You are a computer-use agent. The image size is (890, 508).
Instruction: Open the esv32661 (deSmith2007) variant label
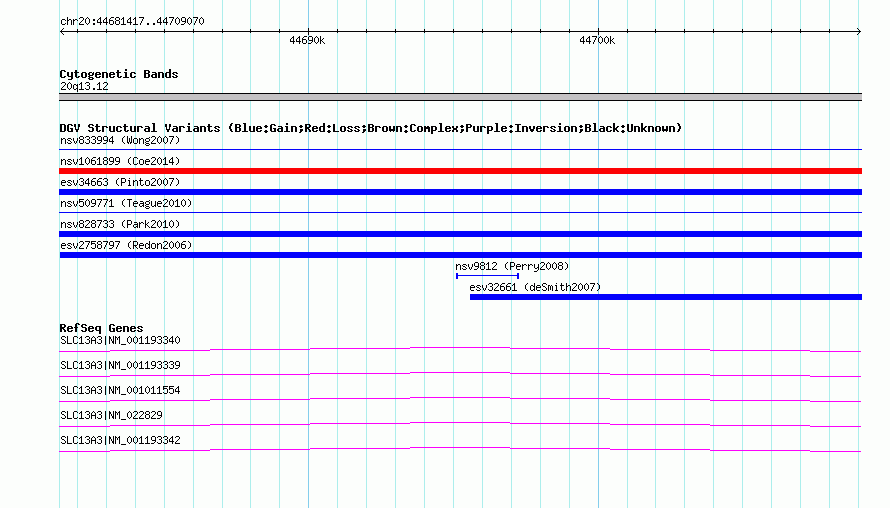[535, 287]
